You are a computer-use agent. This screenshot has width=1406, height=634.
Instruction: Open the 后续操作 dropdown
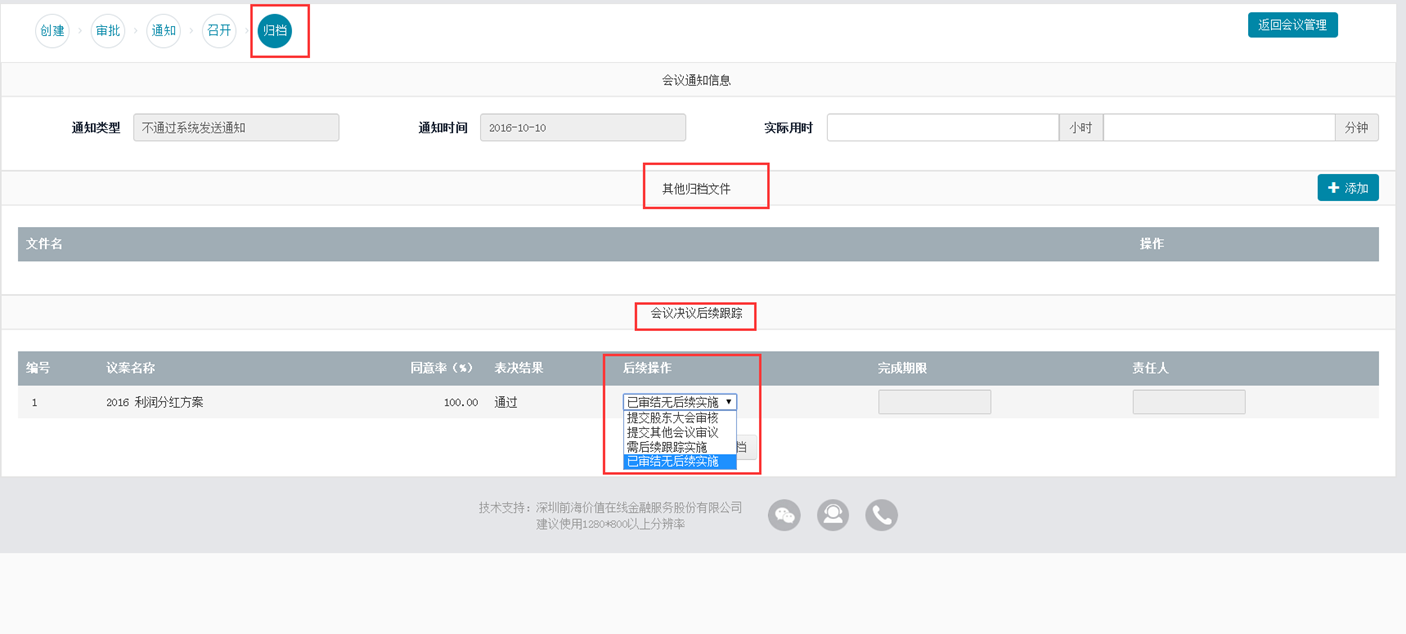click(680, 402)
